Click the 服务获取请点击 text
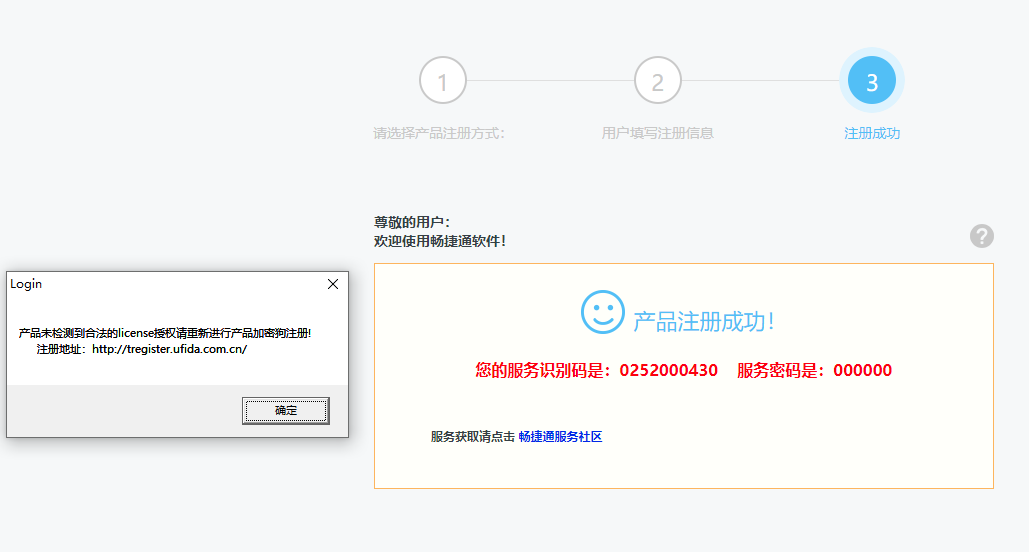The image size is (1029, 552). [x=472, y=436]
